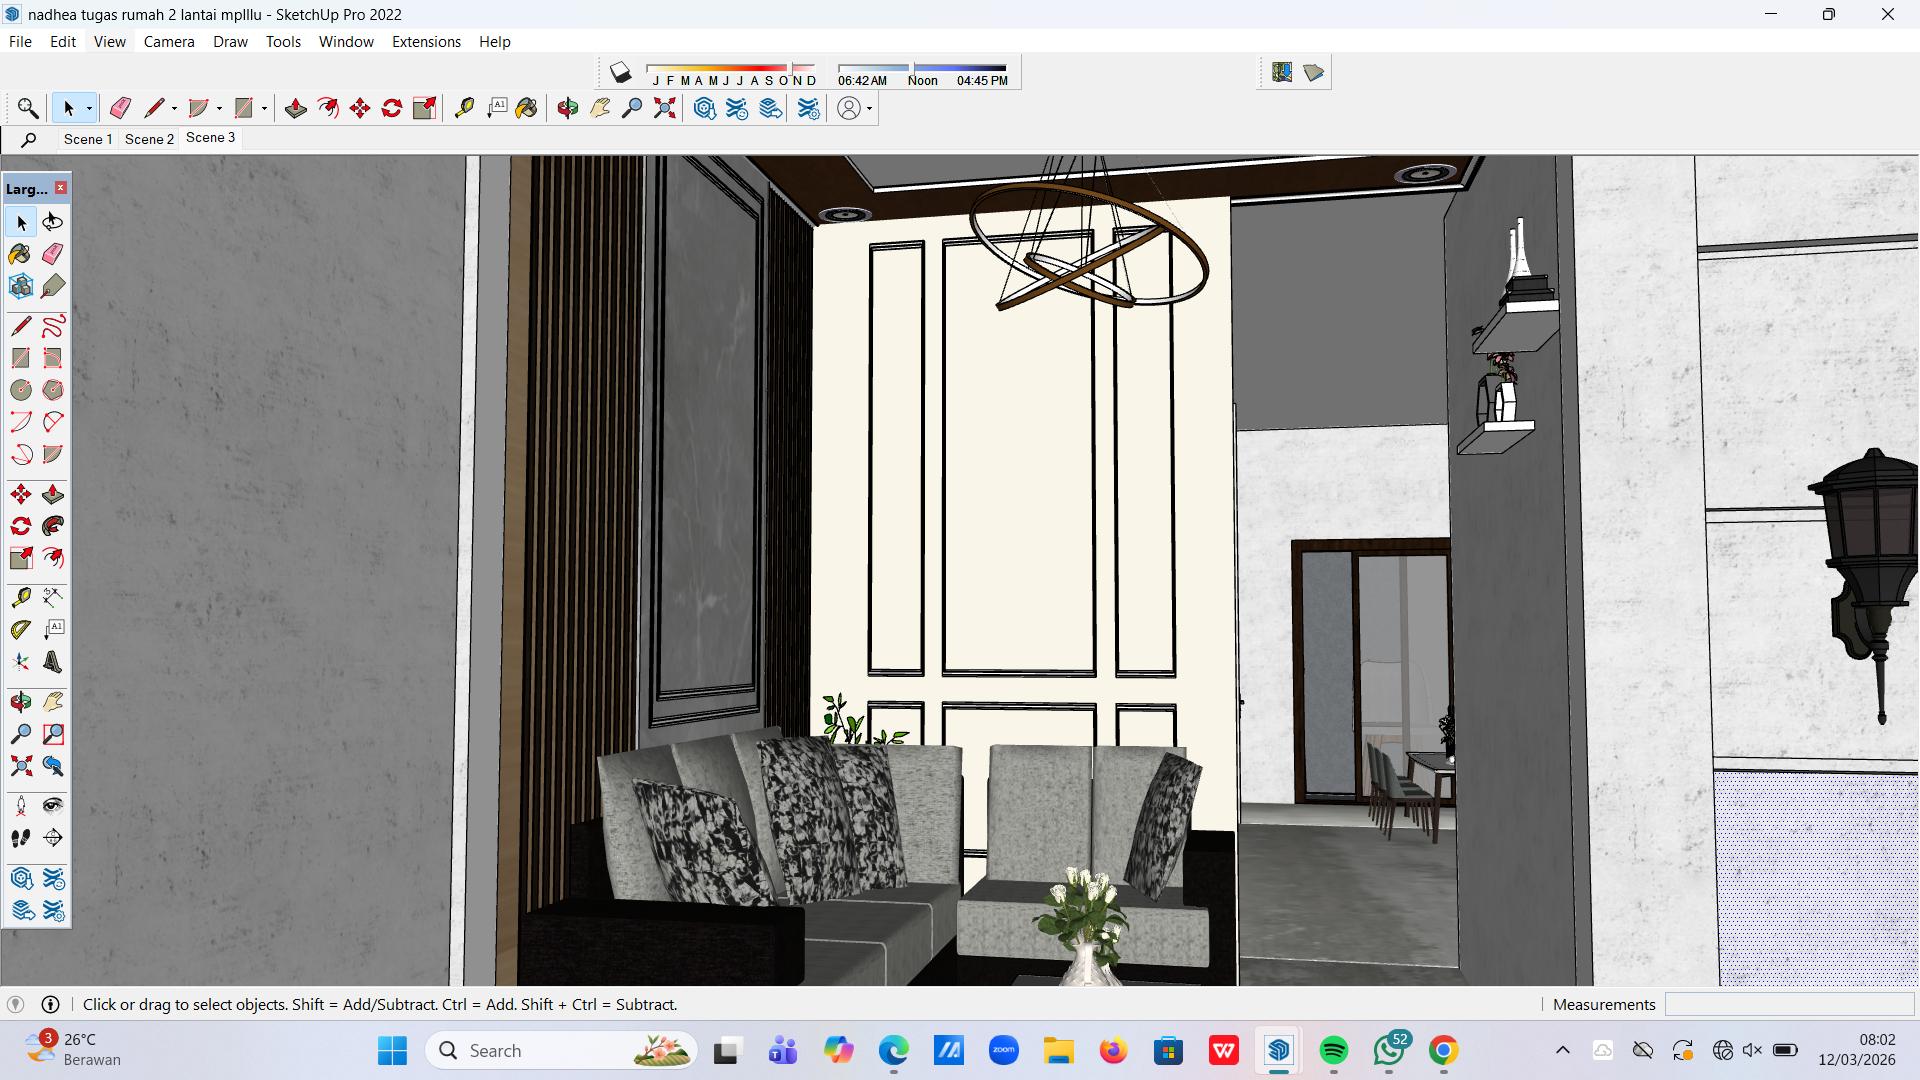Image resolution: width=1920 pixels, height=1080 pixels.
Task: Switch to the Scene 2 tab
Action: click(x=149, y=139)
